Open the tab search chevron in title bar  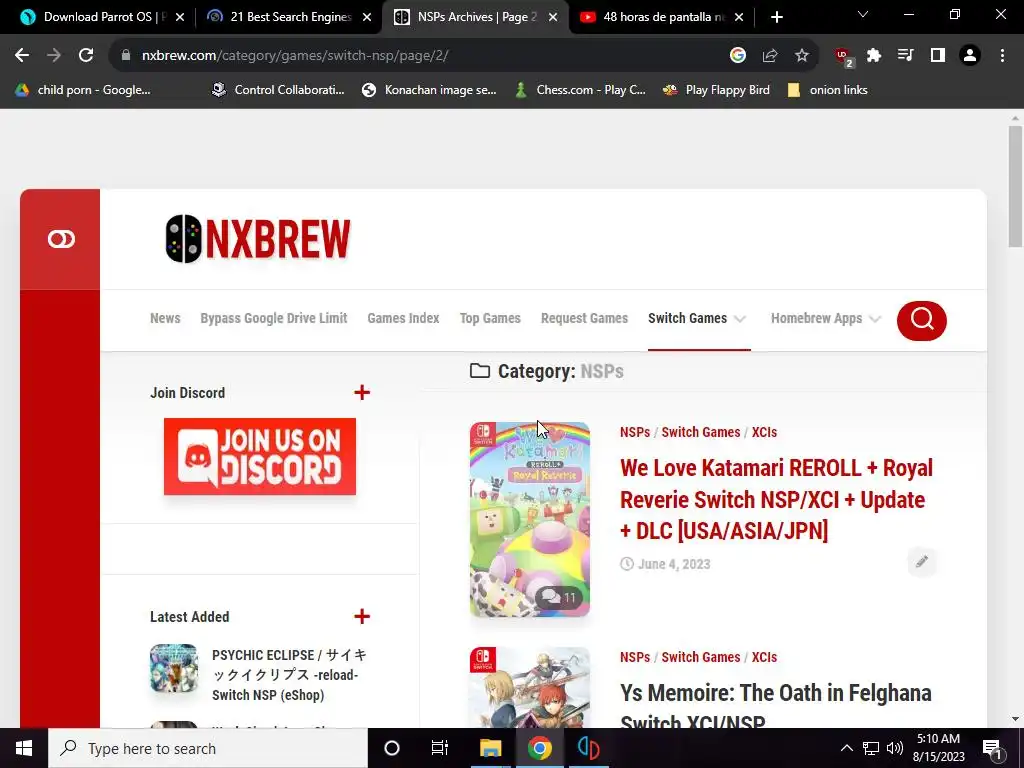[x=863, y=14]
